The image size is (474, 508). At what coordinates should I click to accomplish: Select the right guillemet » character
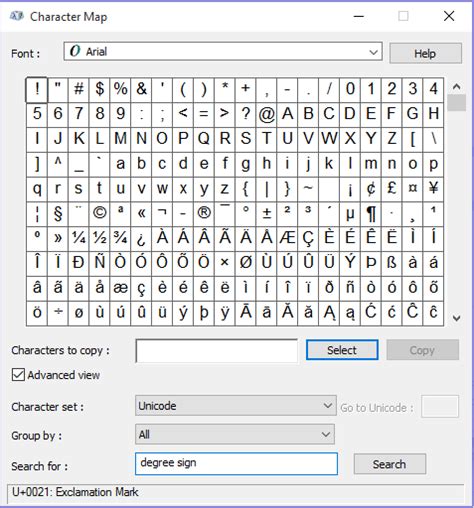pyautogui.click(x=58, y=238)
